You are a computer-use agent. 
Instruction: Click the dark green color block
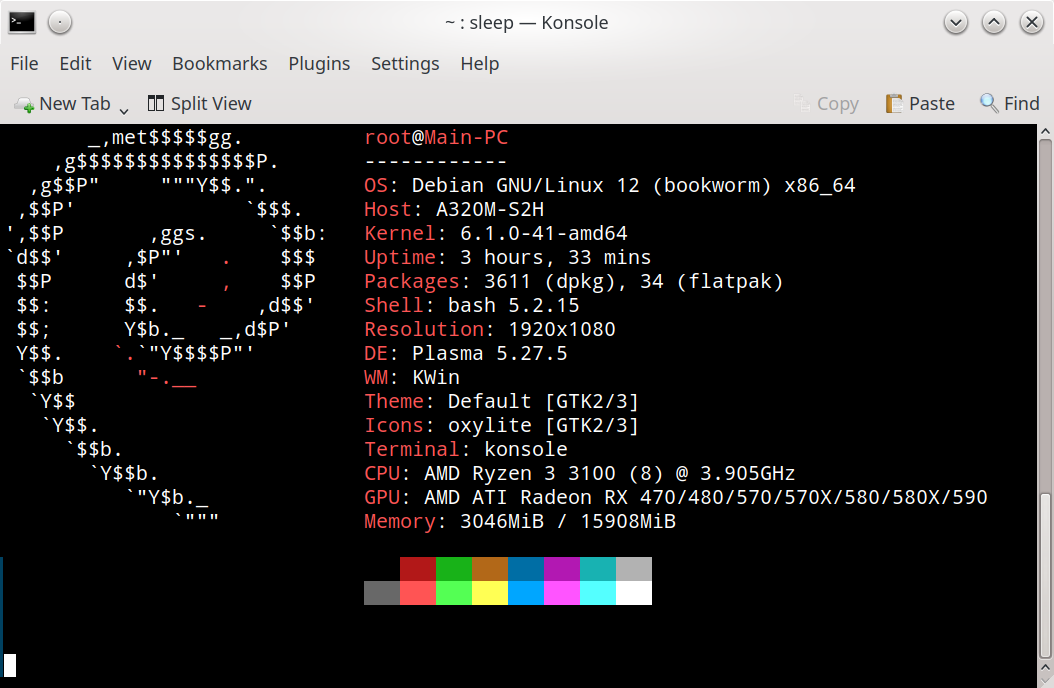point(454,569)
